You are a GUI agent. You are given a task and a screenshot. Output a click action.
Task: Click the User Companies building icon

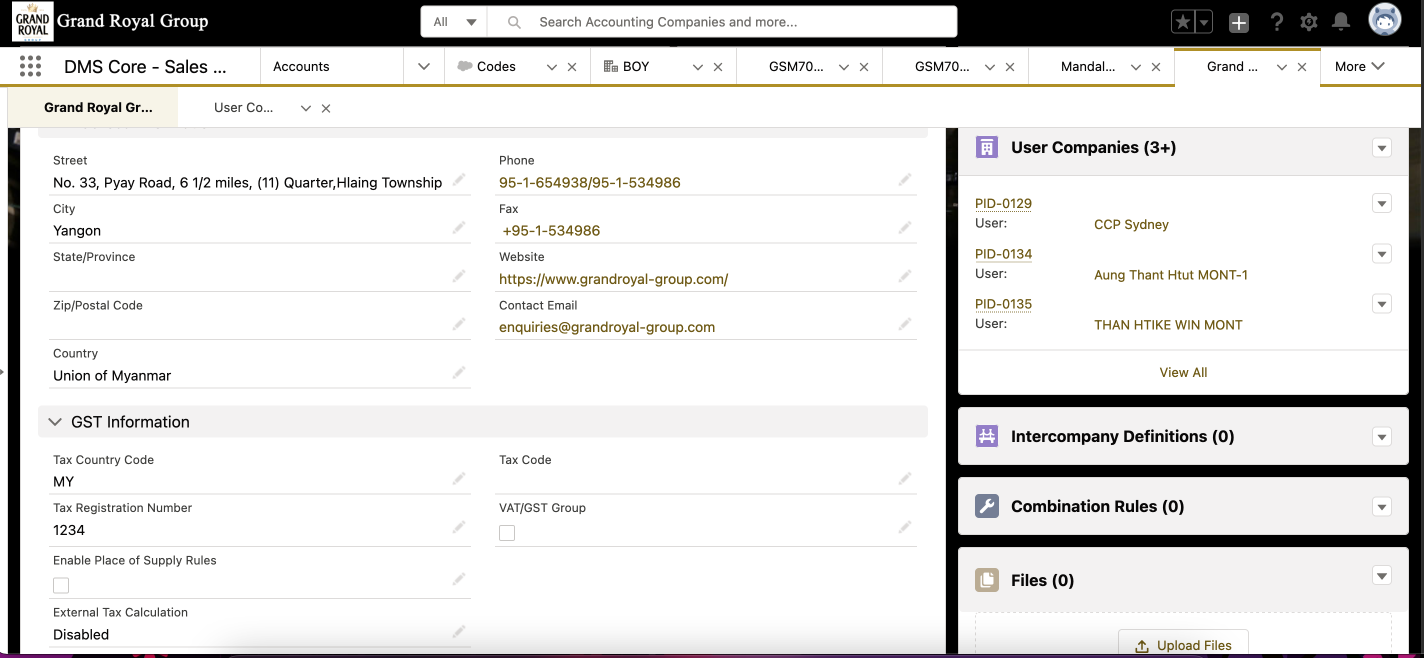(987, 147)
